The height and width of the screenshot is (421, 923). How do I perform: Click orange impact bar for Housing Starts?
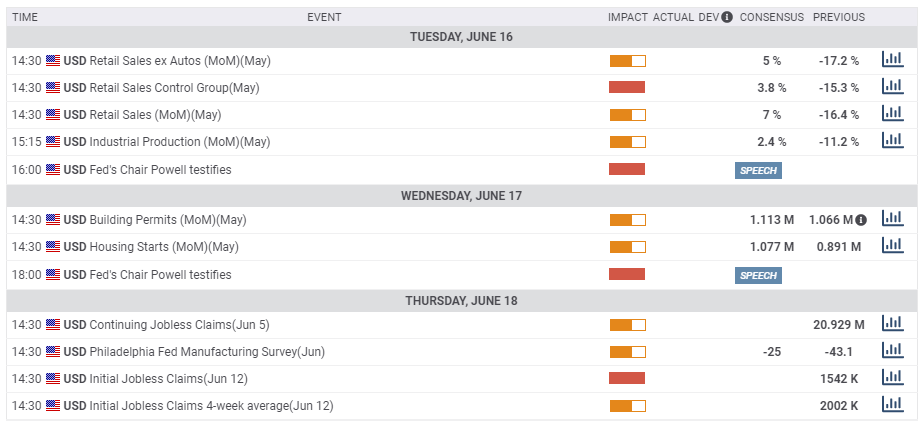[627, 247]
